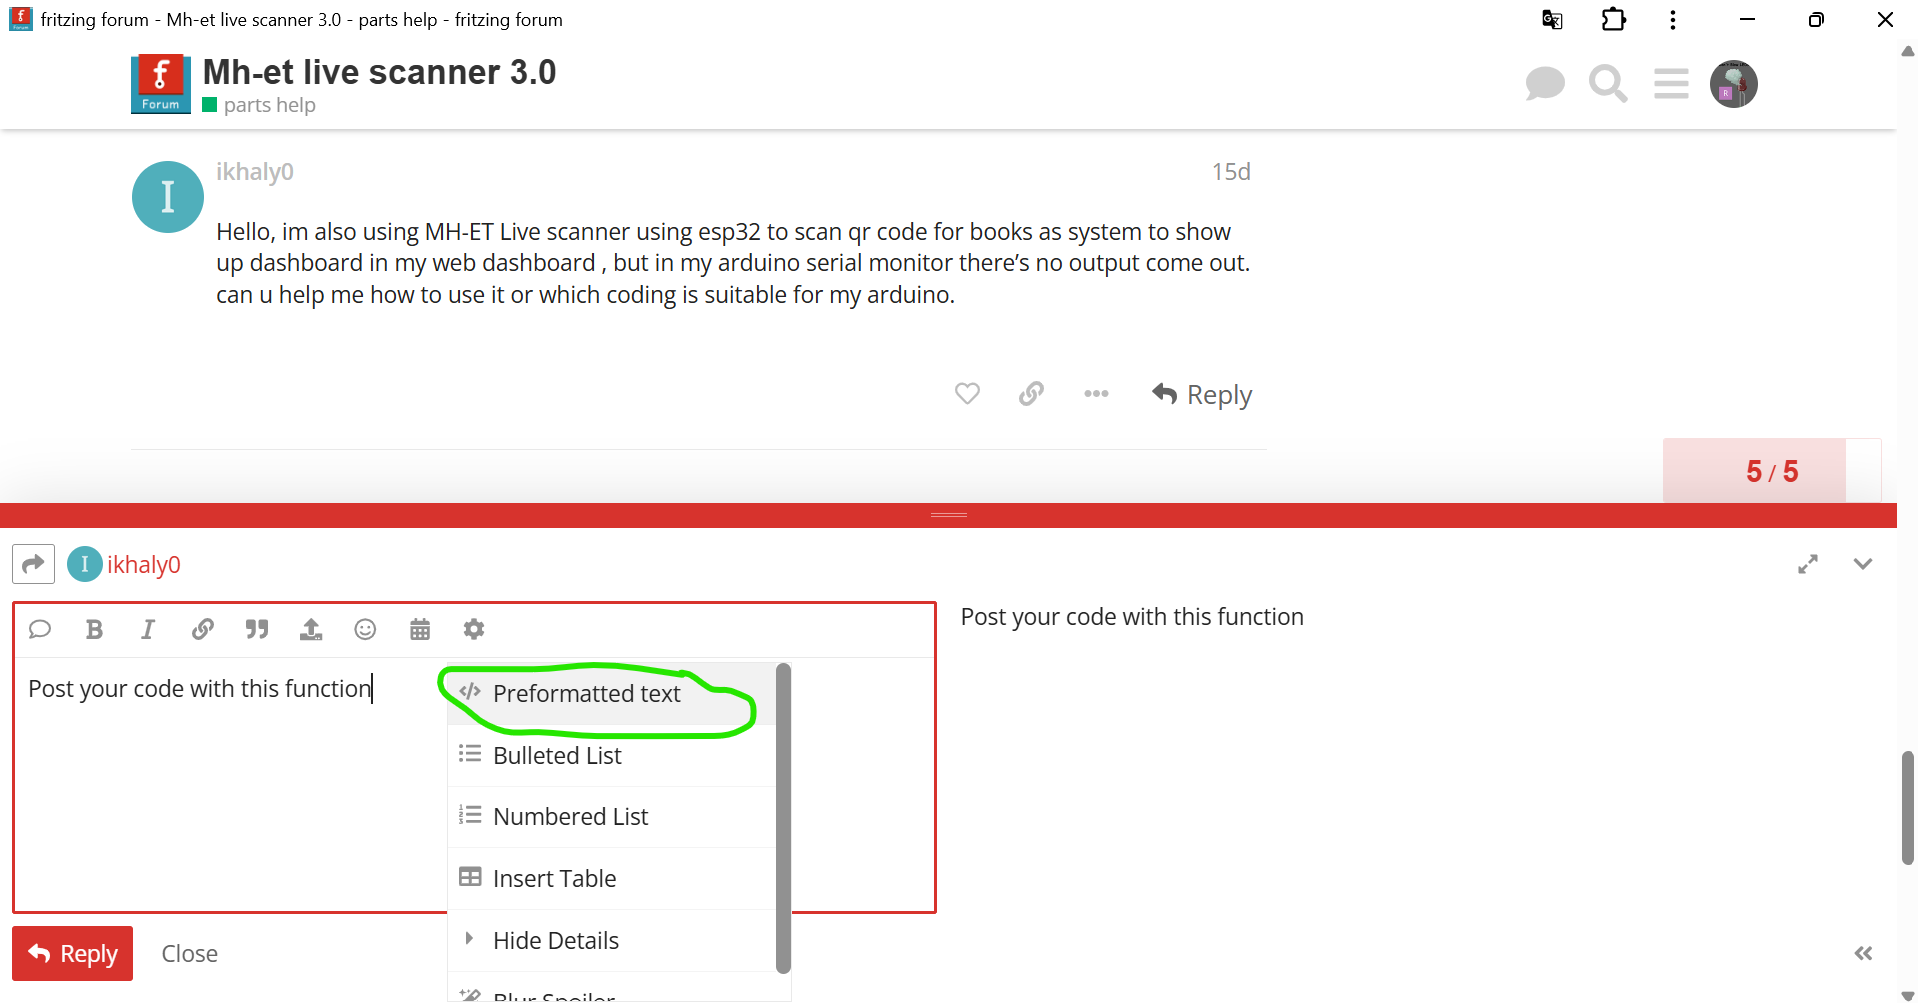The image size is (1918, 1003).
Task: Open the user profile avatar menu
Action: coord(1734,84)
